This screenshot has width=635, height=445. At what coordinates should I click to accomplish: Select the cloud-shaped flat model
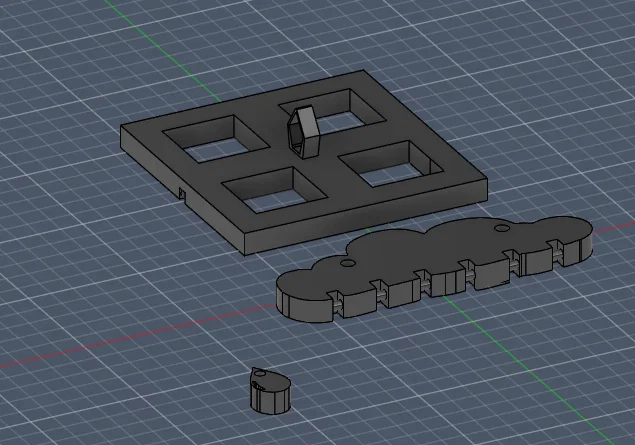point(434,269)
